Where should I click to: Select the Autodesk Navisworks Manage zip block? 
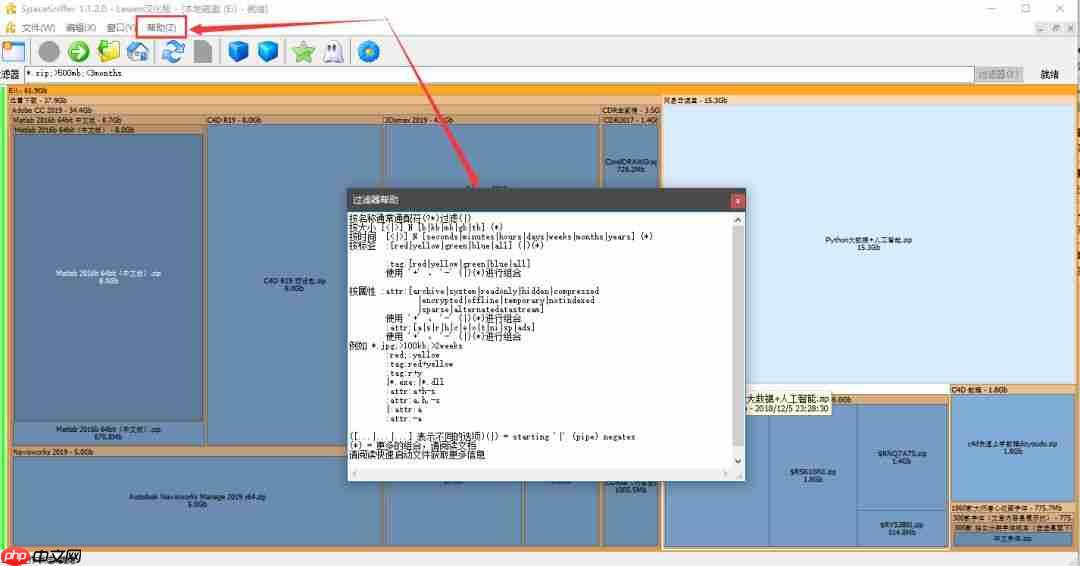coord(196,500)
